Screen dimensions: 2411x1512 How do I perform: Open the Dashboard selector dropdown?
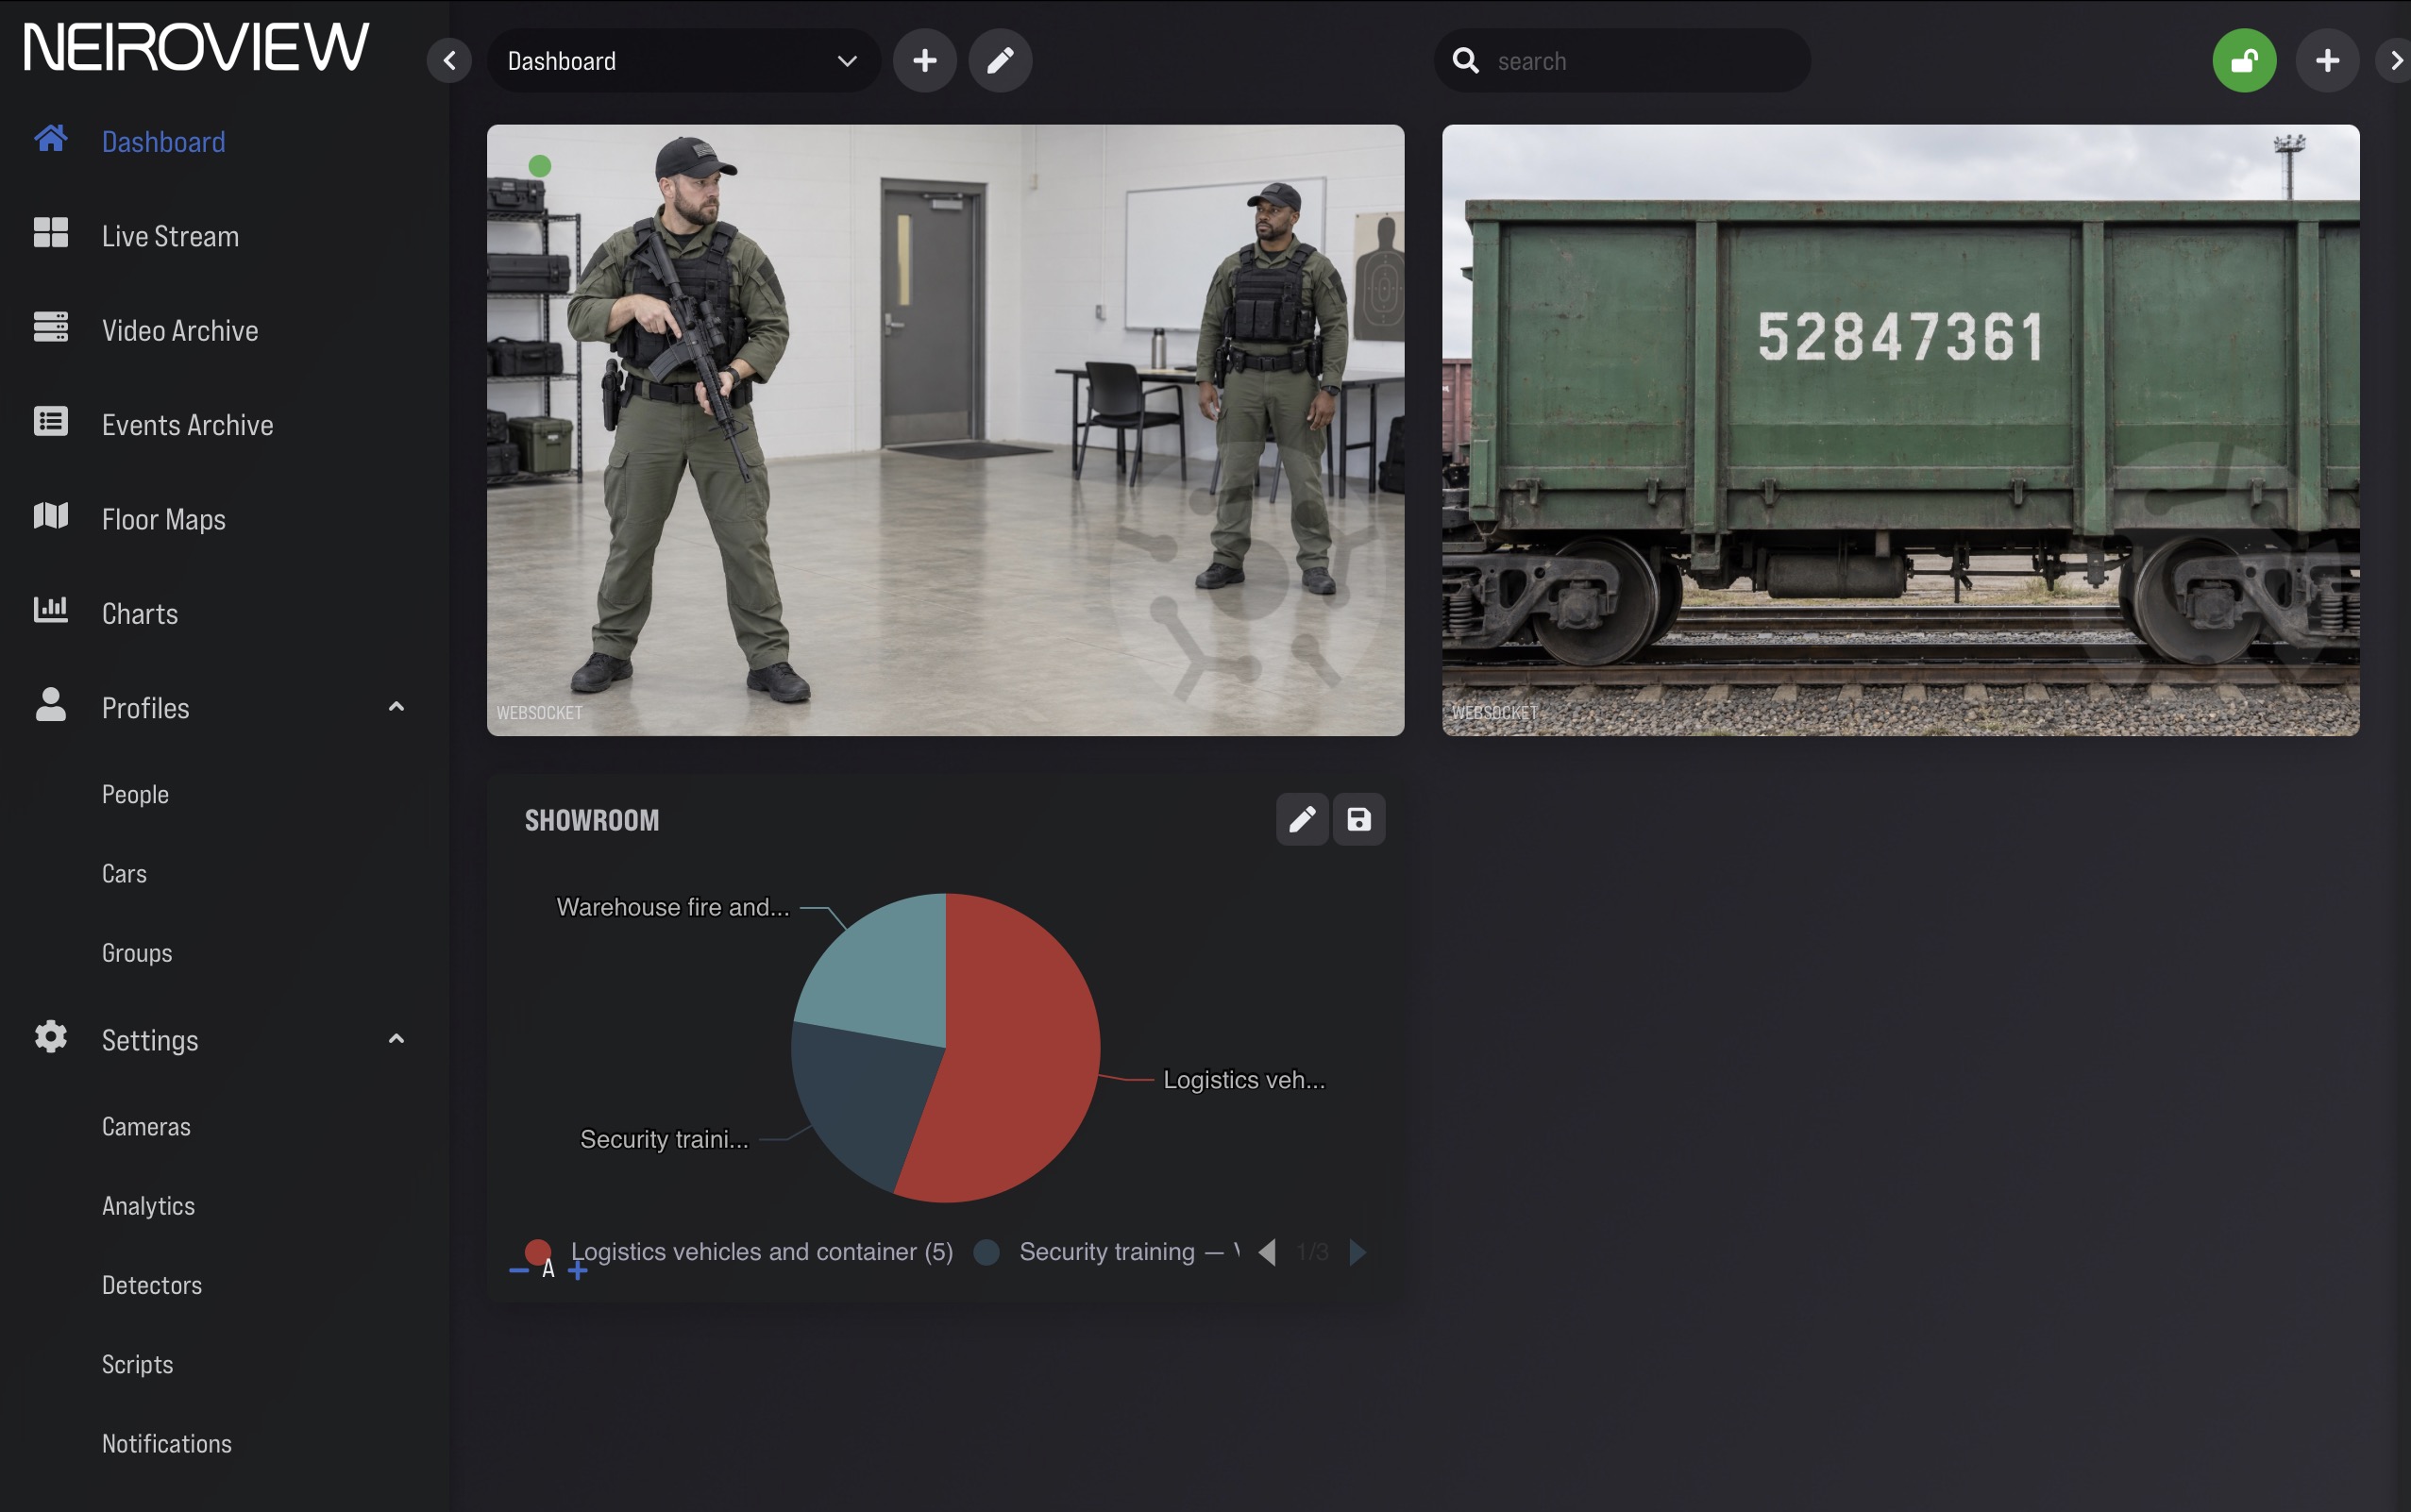coord(684,61)
